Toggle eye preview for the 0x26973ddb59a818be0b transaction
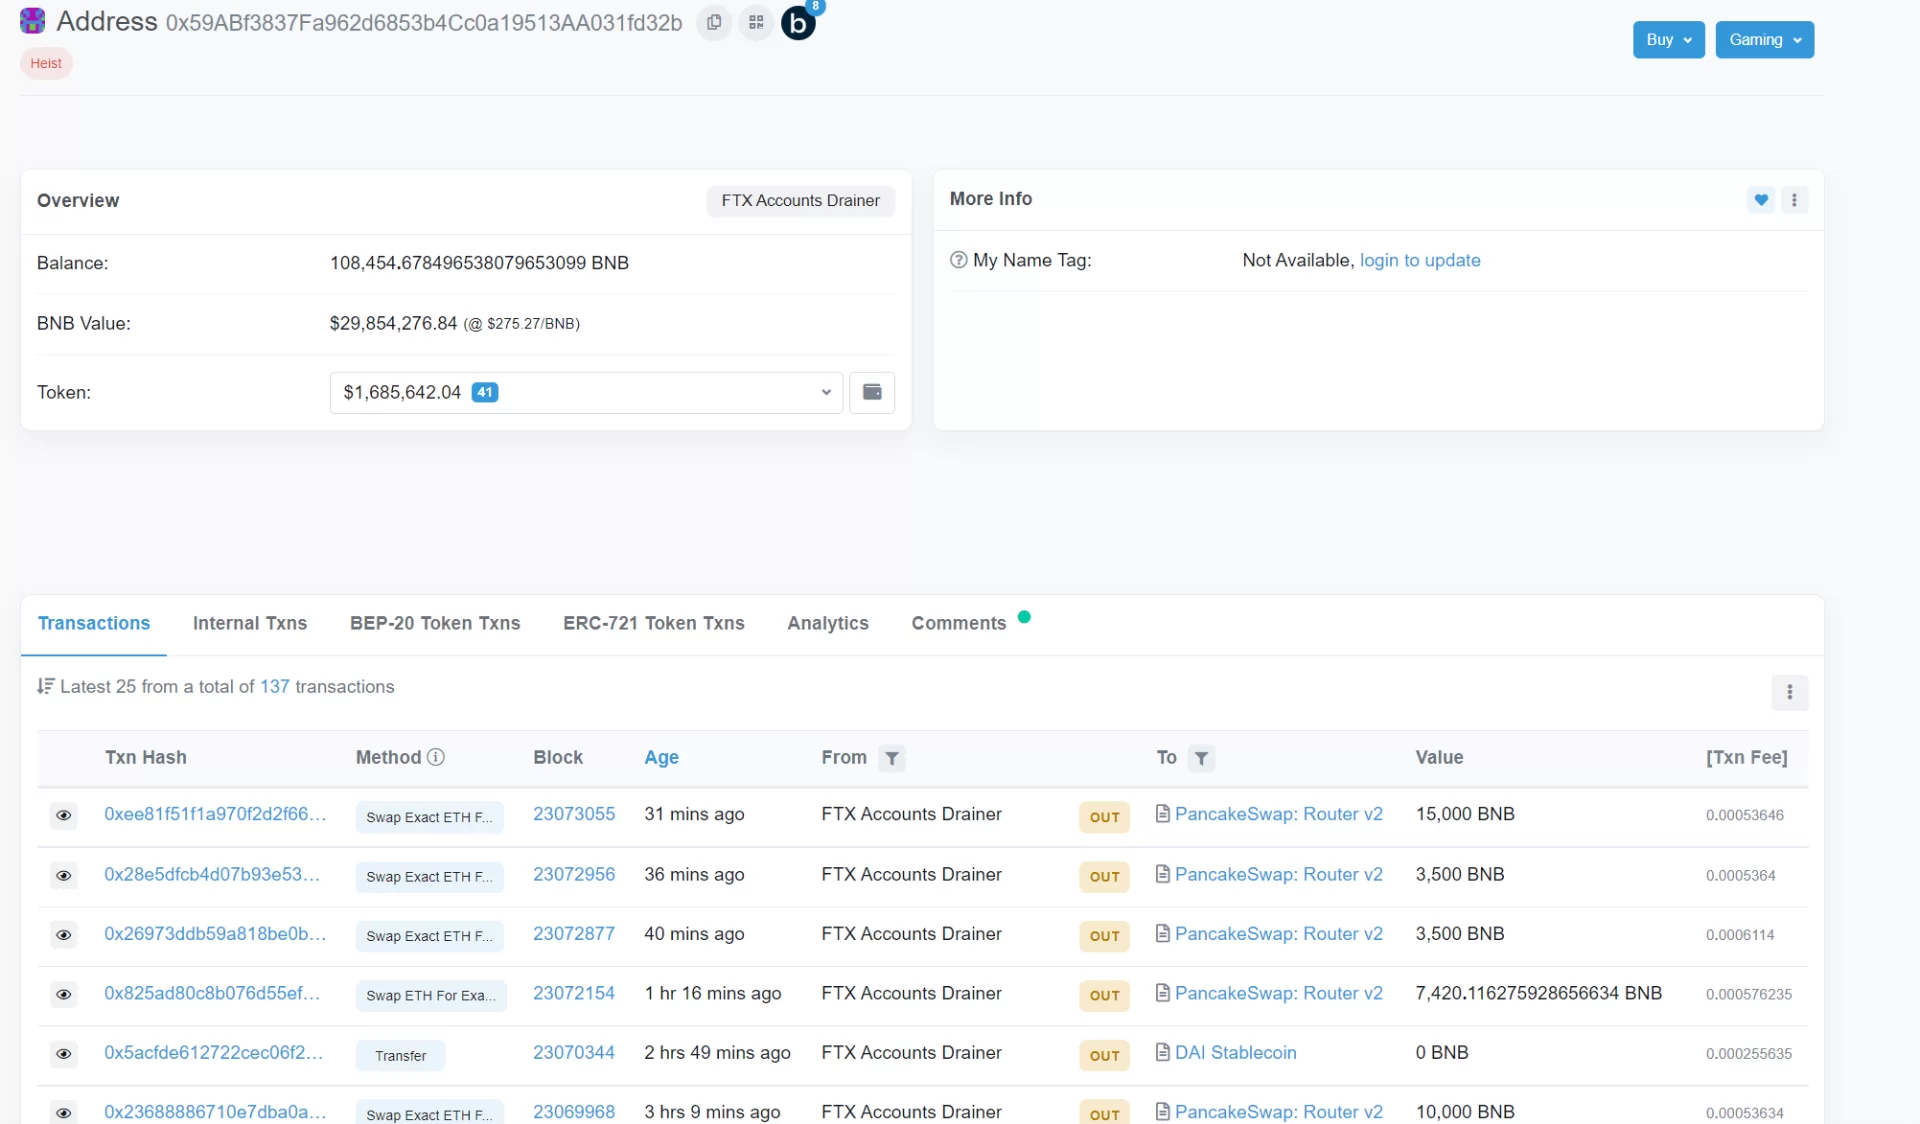 63,935
